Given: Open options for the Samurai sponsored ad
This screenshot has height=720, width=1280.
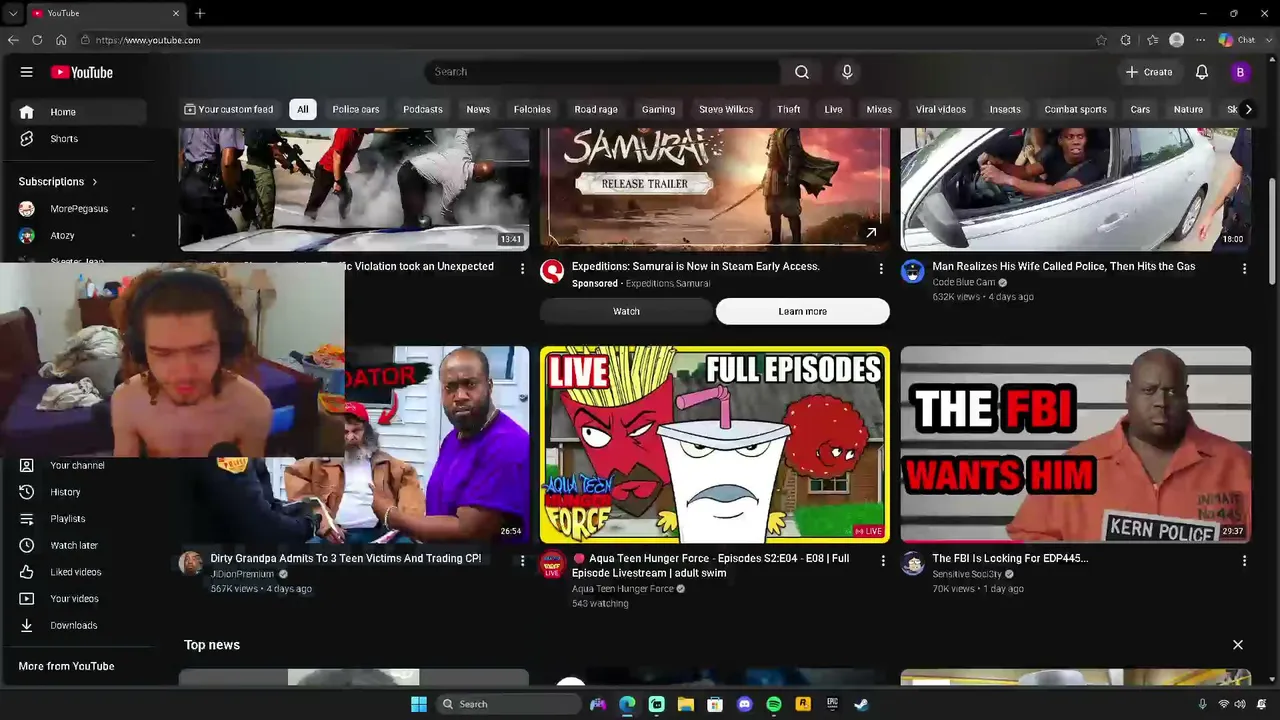Looking at the screenshot, I should point(881,269).
